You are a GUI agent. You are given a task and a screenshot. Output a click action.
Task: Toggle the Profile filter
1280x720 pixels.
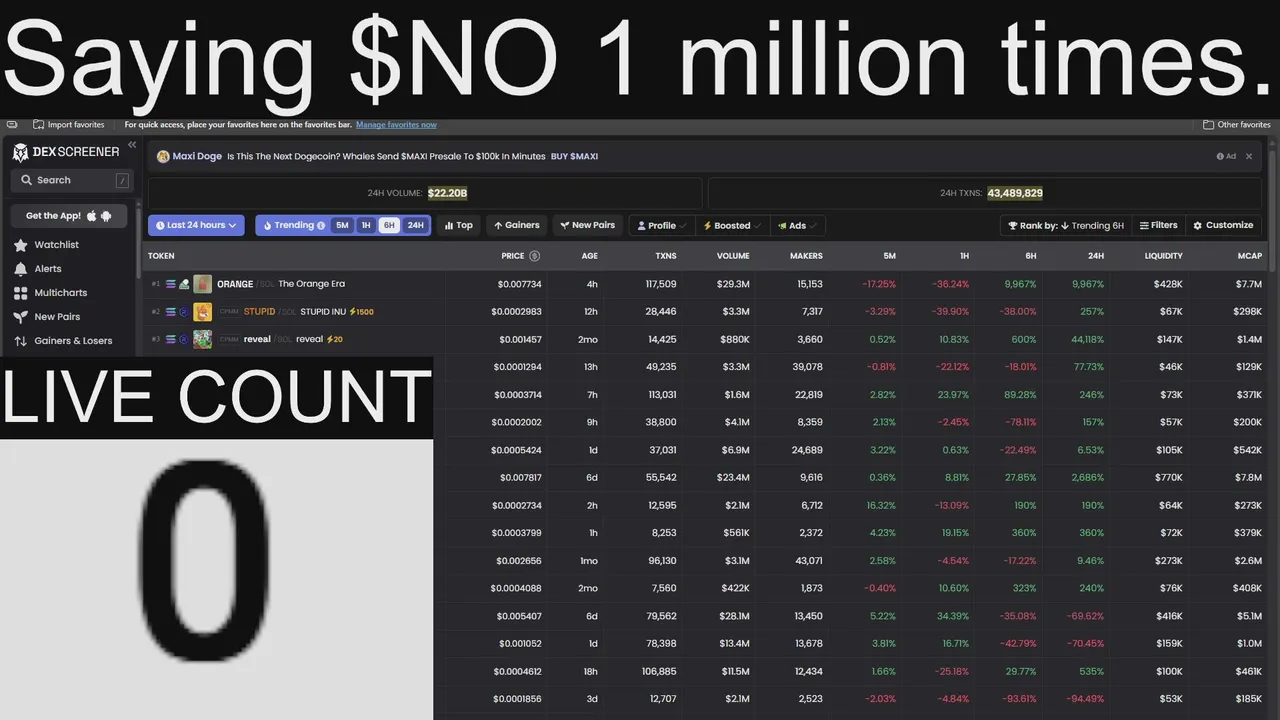661,226
